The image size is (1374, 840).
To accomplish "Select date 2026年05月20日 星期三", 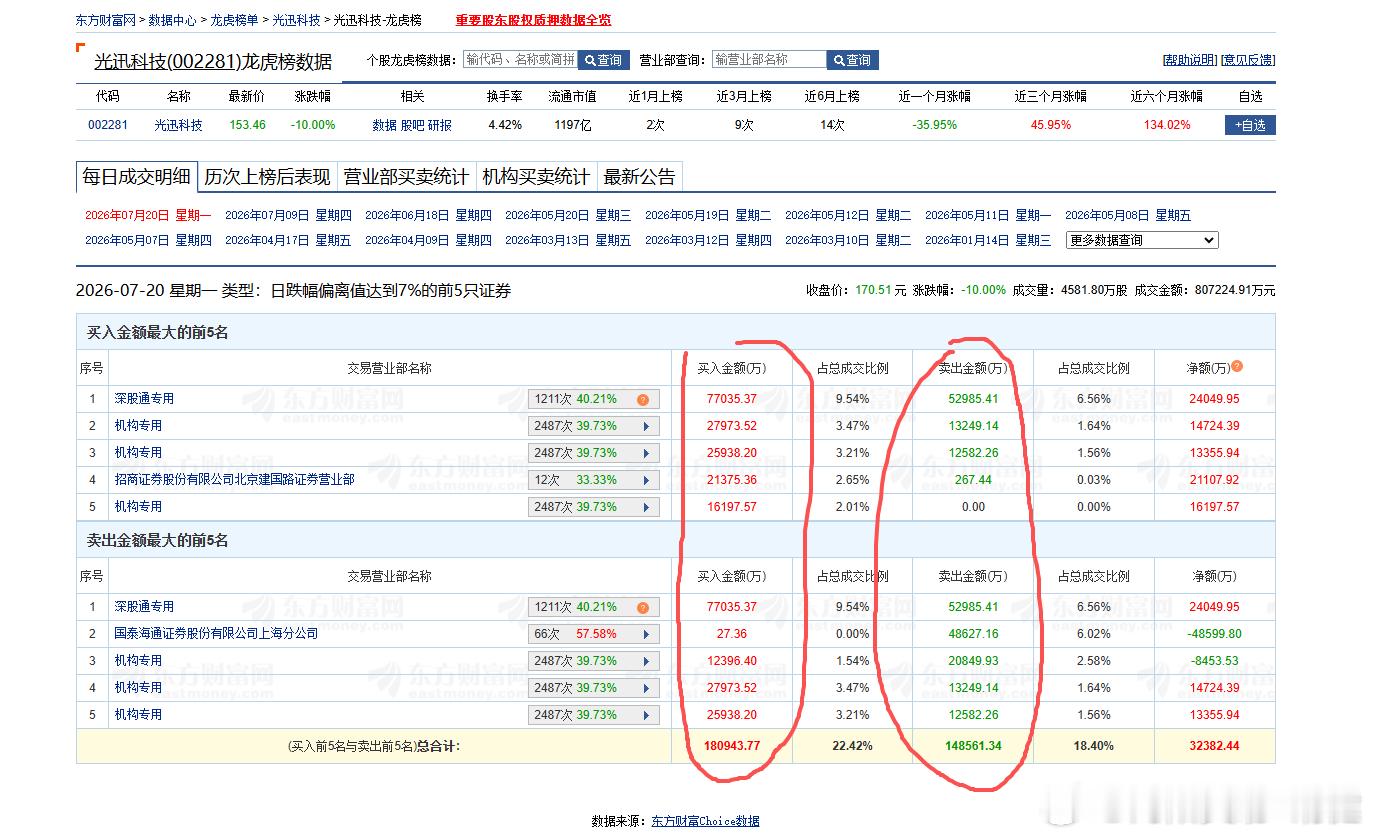I will pos(568,215).
